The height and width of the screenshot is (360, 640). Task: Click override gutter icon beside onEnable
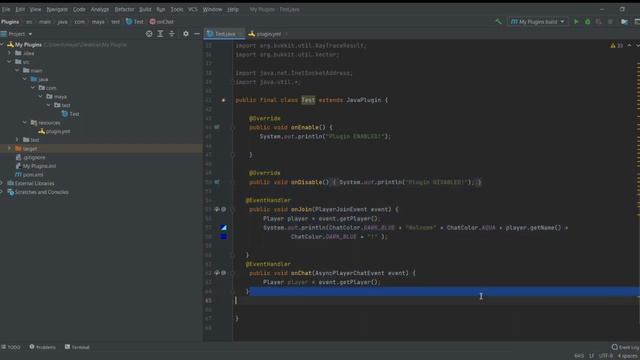click(x=217, y=127)
